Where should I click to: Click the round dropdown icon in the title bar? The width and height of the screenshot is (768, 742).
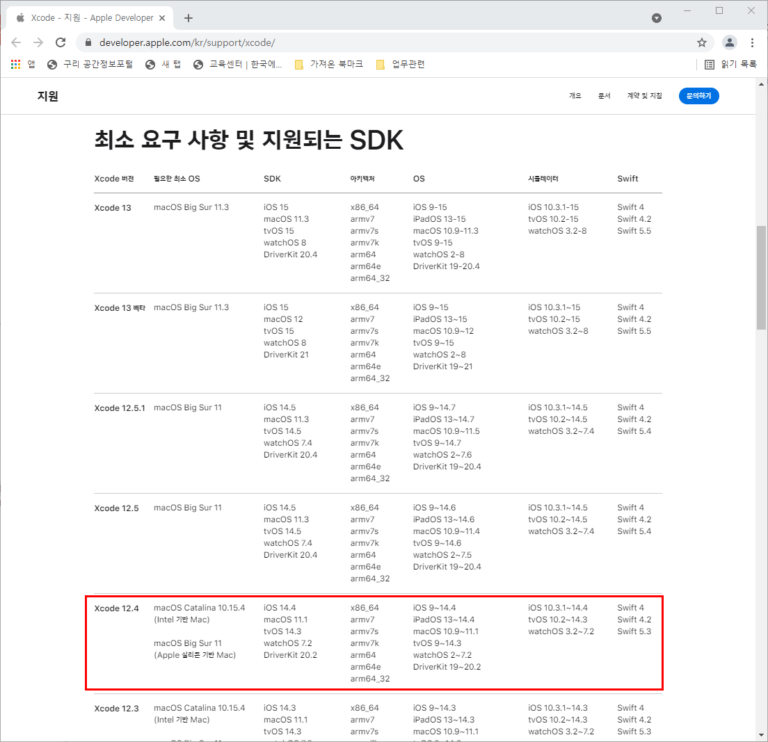656,18
